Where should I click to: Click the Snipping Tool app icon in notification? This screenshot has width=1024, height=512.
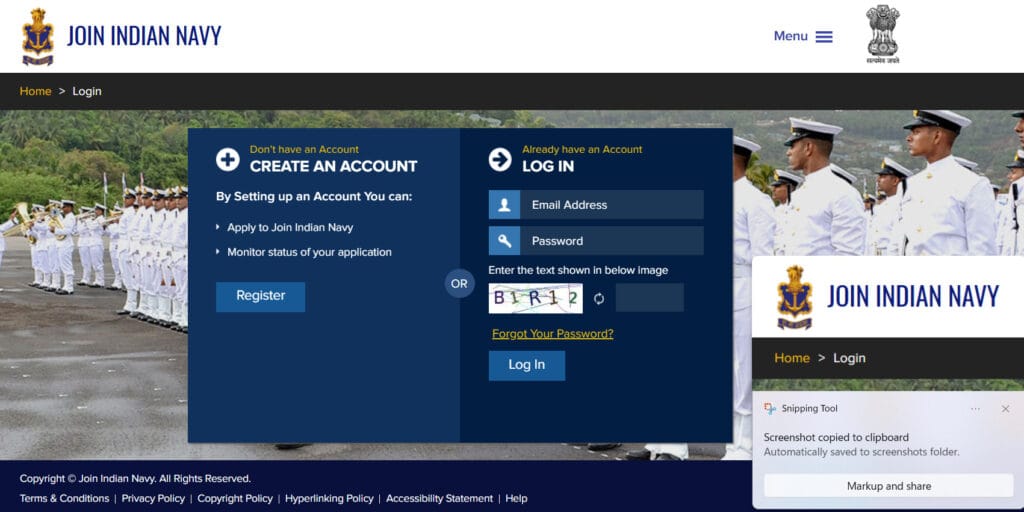pos(770,409)
